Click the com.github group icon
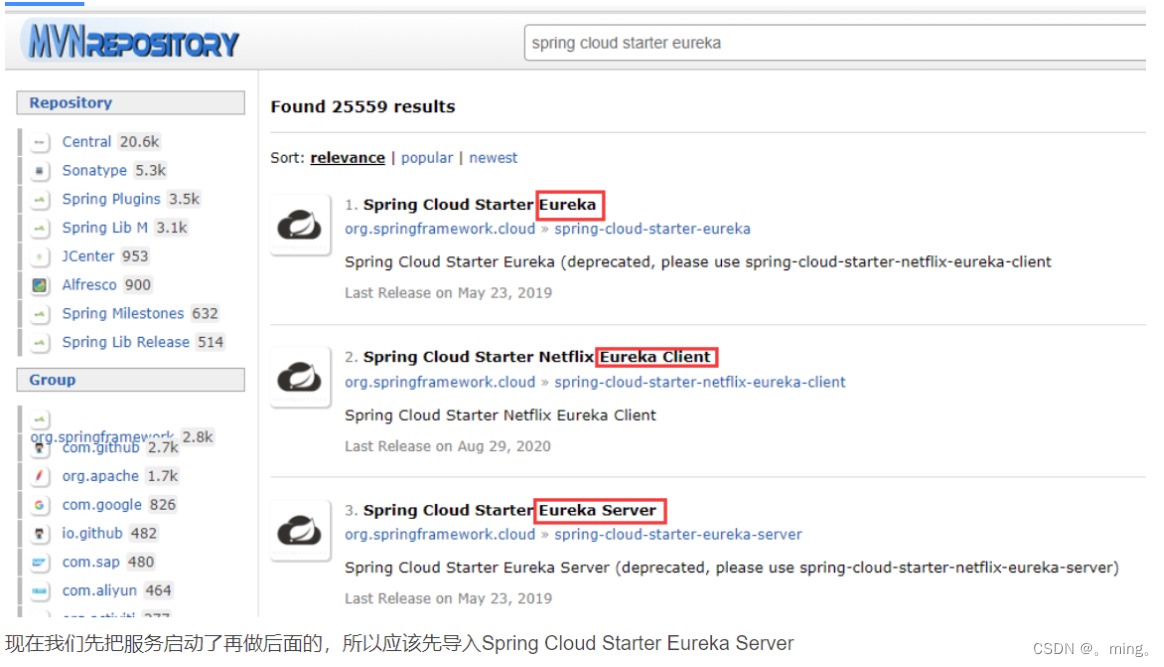The width and height of the screenshot is (1164, 667). click(x=40, y=448)
